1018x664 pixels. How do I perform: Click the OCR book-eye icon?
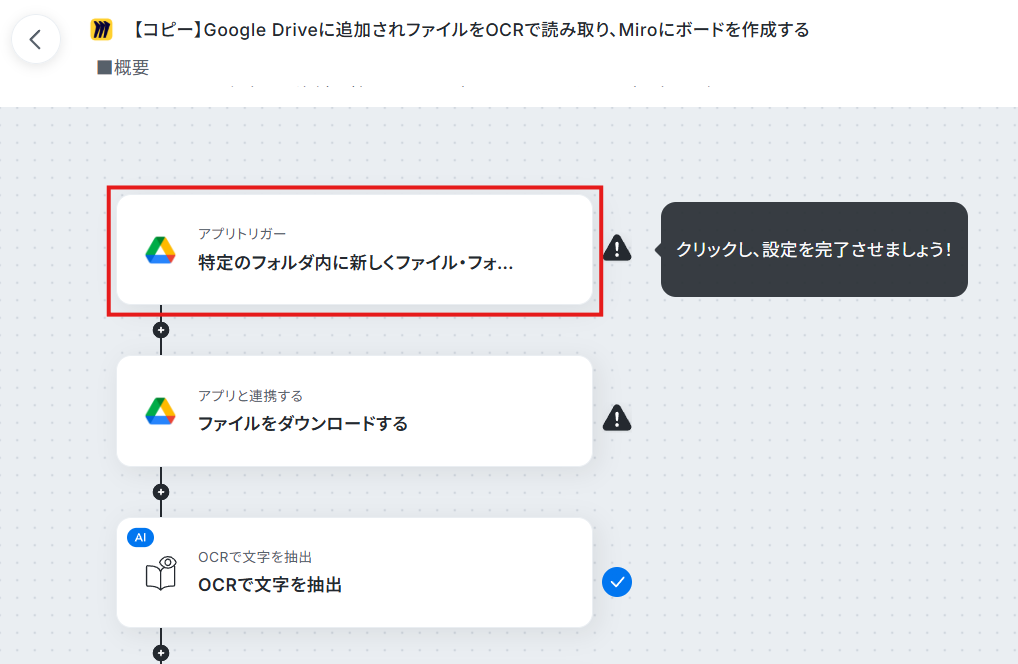pyautogui.click(x=161, y=572)
